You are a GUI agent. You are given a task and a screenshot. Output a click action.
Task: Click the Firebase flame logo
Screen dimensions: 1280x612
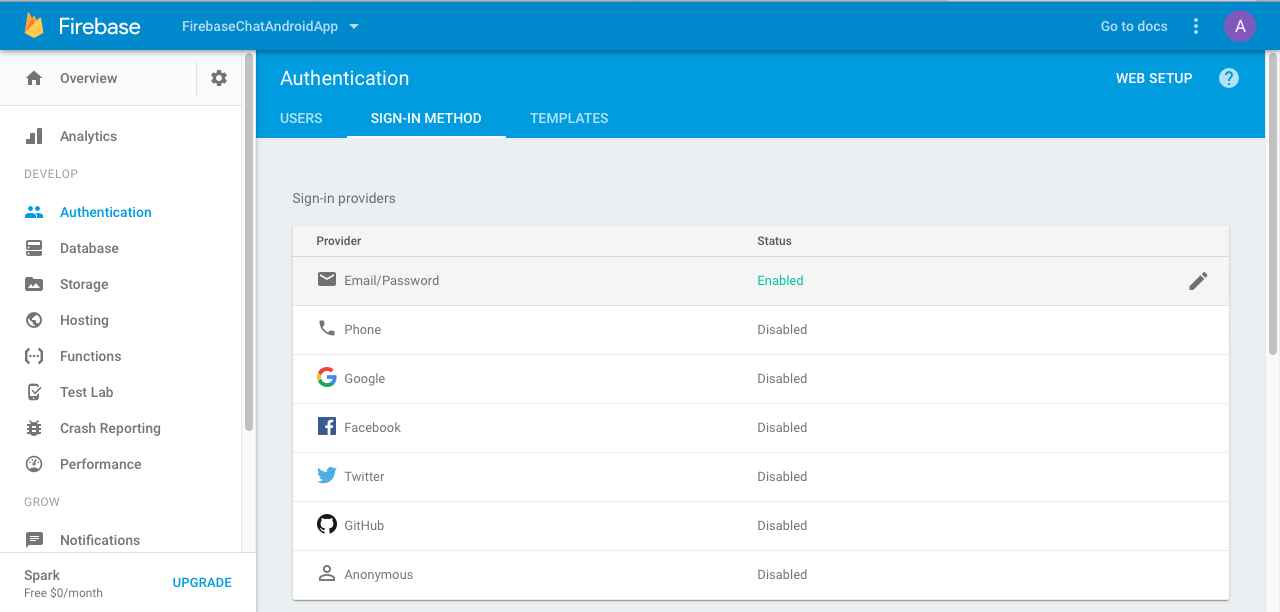tap(34, 26)
